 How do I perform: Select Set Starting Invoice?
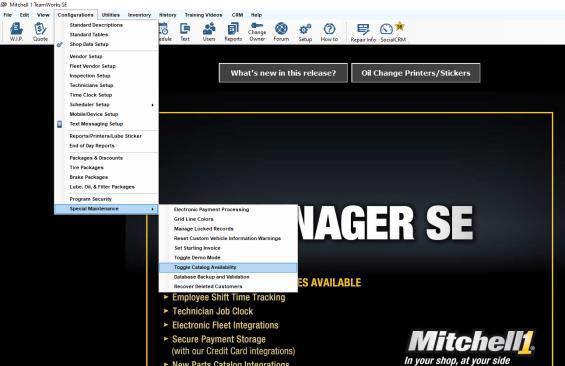click(x=228, y=248)
